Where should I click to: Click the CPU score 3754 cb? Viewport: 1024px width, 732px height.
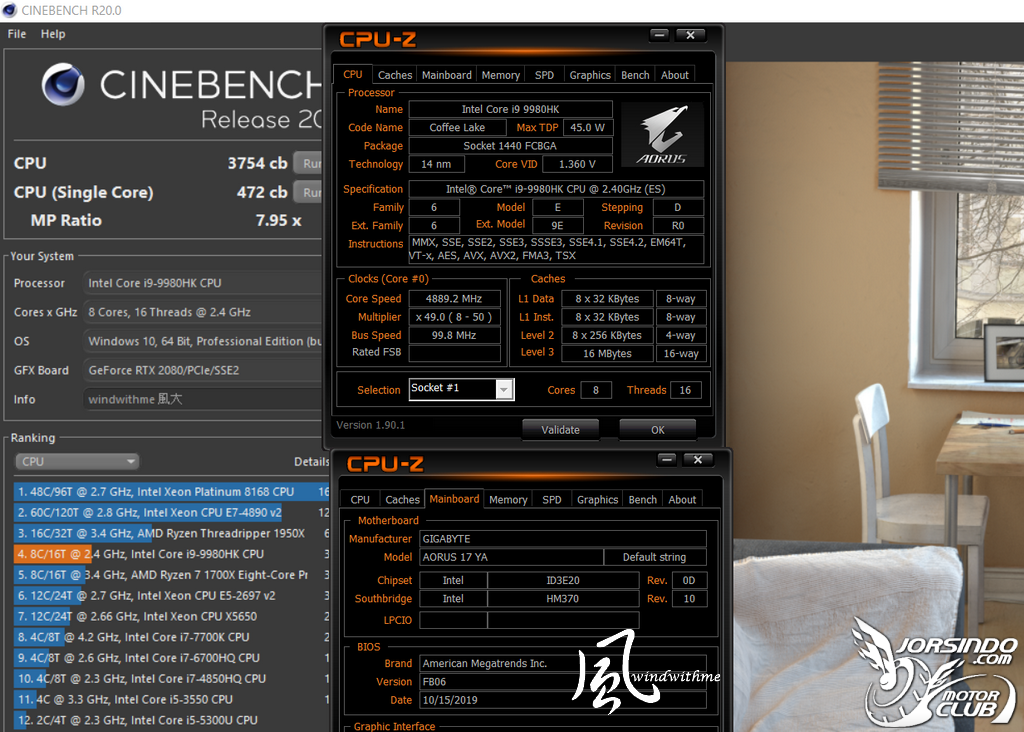click(x=257, y=163)
